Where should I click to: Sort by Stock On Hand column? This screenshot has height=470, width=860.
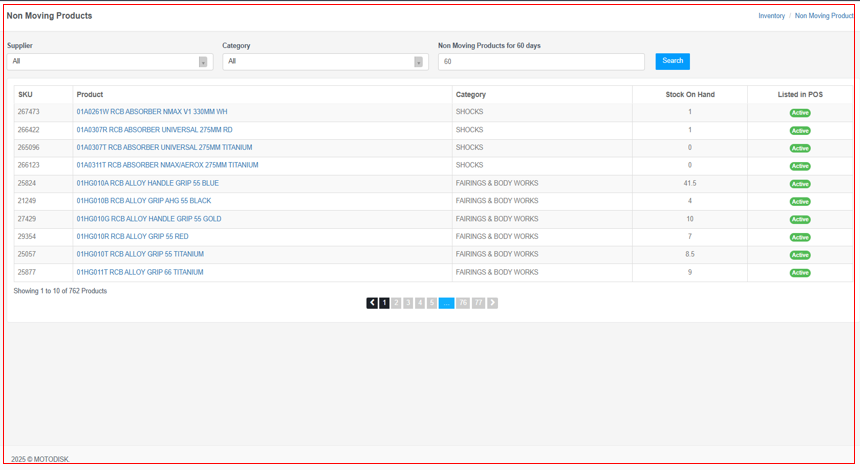[690, 95]
